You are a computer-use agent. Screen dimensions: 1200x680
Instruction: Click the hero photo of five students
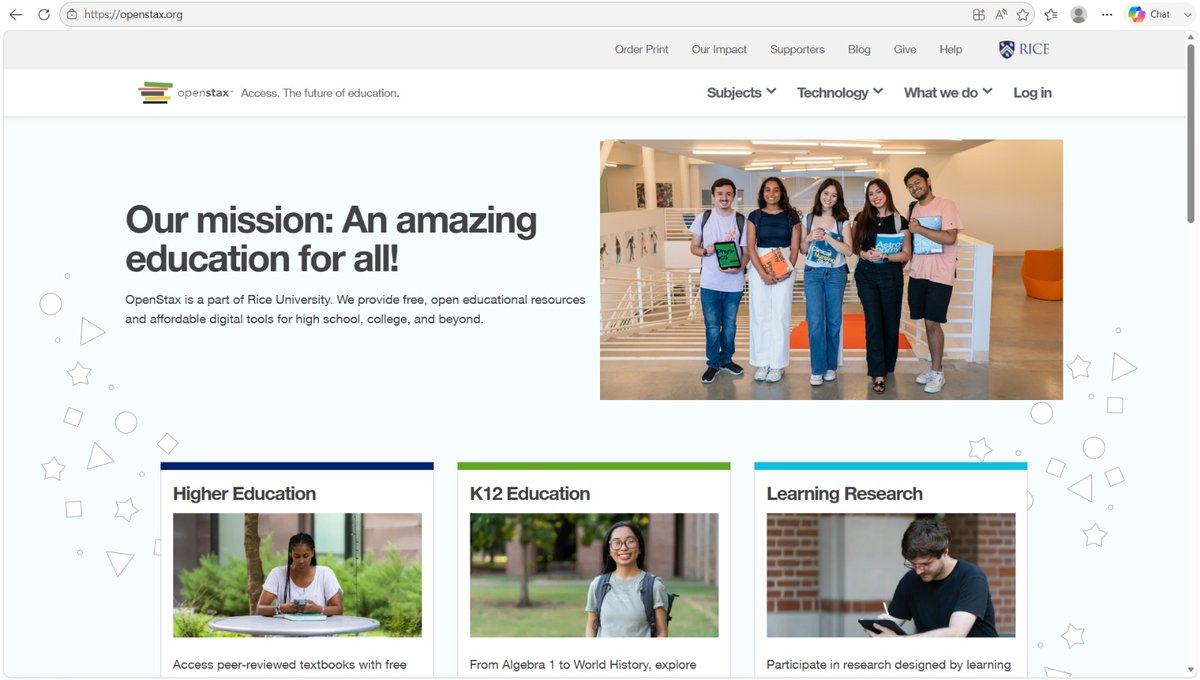(x=831, y=269)
